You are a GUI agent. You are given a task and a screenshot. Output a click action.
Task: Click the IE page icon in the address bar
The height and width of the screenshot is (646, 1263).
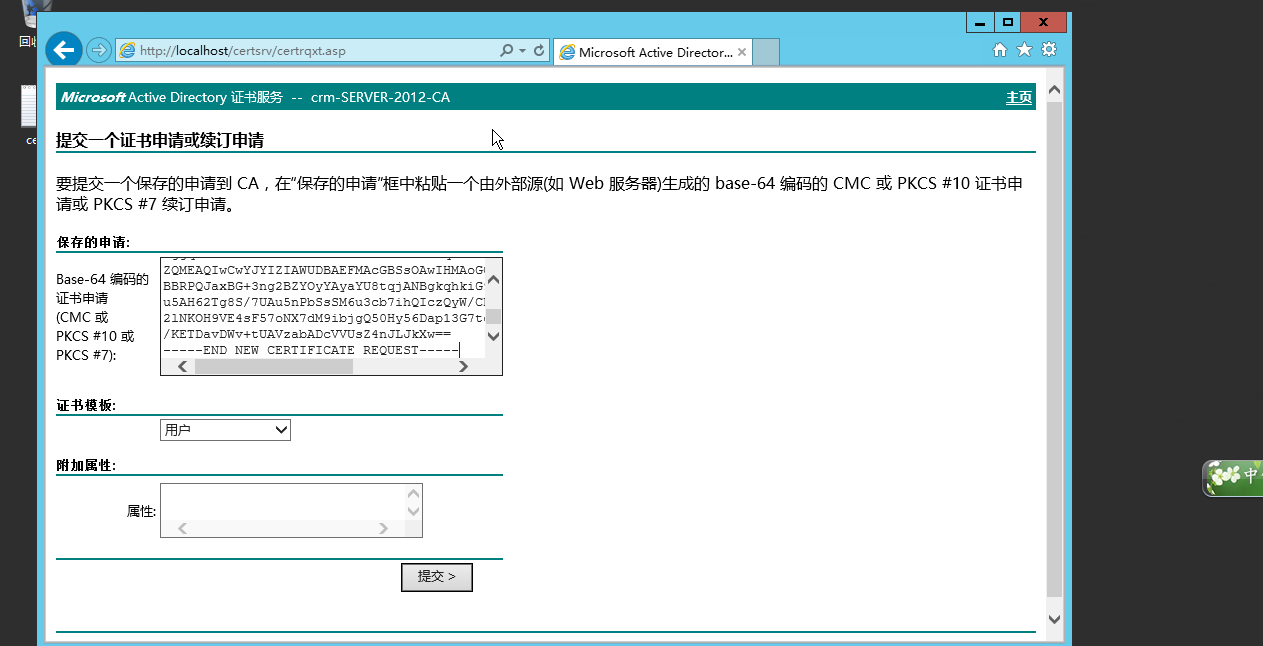click(127, 50)
